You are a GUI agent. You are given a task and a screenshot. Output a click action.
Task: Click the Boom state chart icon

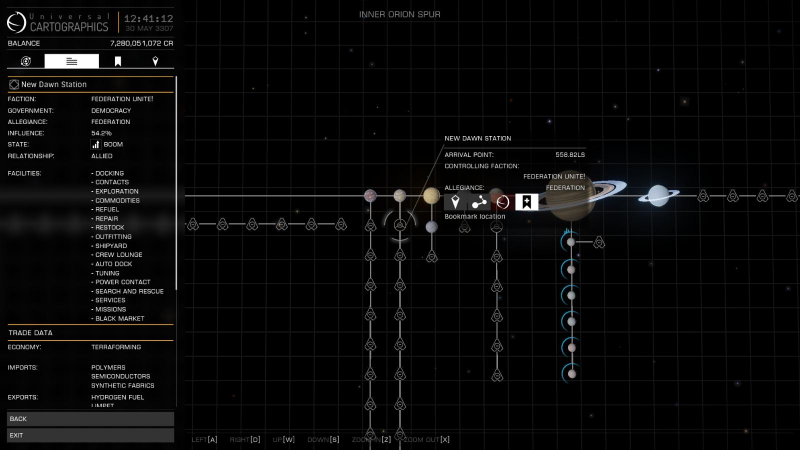tap(95, 144)
